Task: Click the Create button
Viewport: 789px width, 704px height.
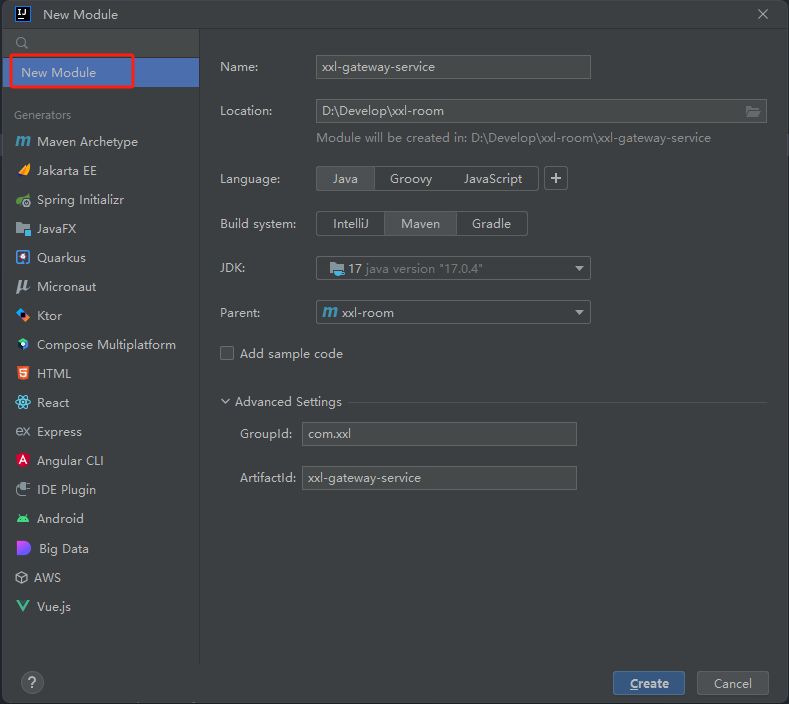Action: pos(649,683)
